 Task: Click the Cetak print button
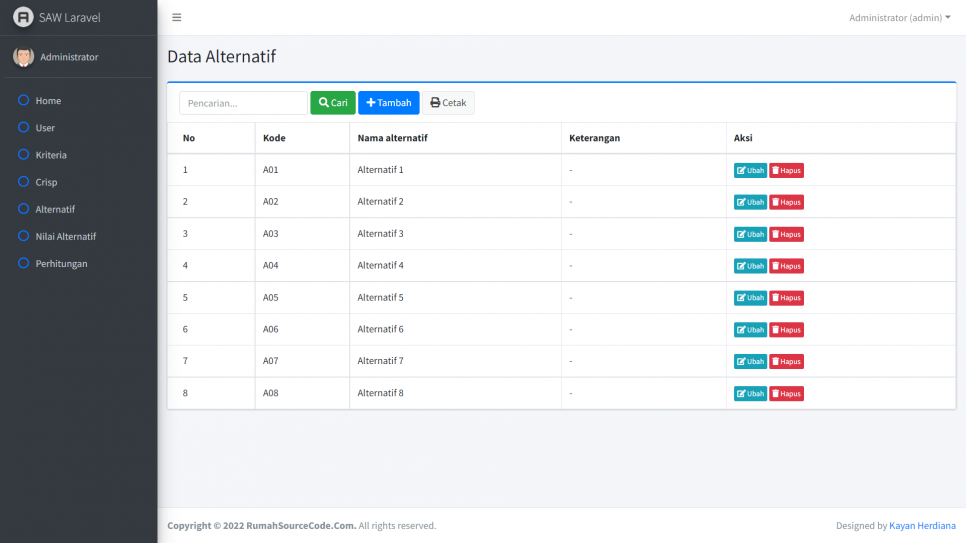click(448, 103)
